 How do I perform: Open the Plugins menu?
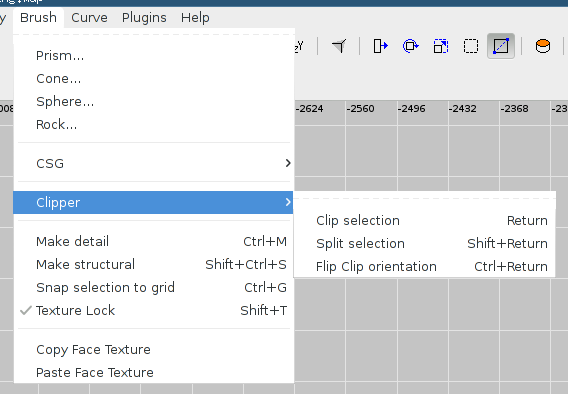[144, 17]
